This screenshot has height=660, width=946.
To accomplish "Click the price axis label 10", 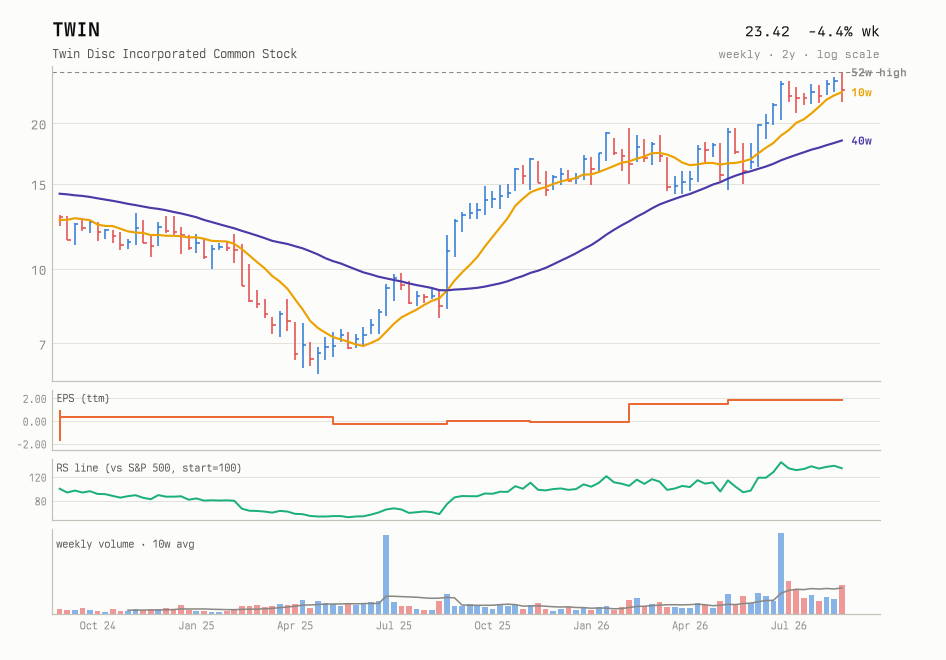I will click(39, 270).
